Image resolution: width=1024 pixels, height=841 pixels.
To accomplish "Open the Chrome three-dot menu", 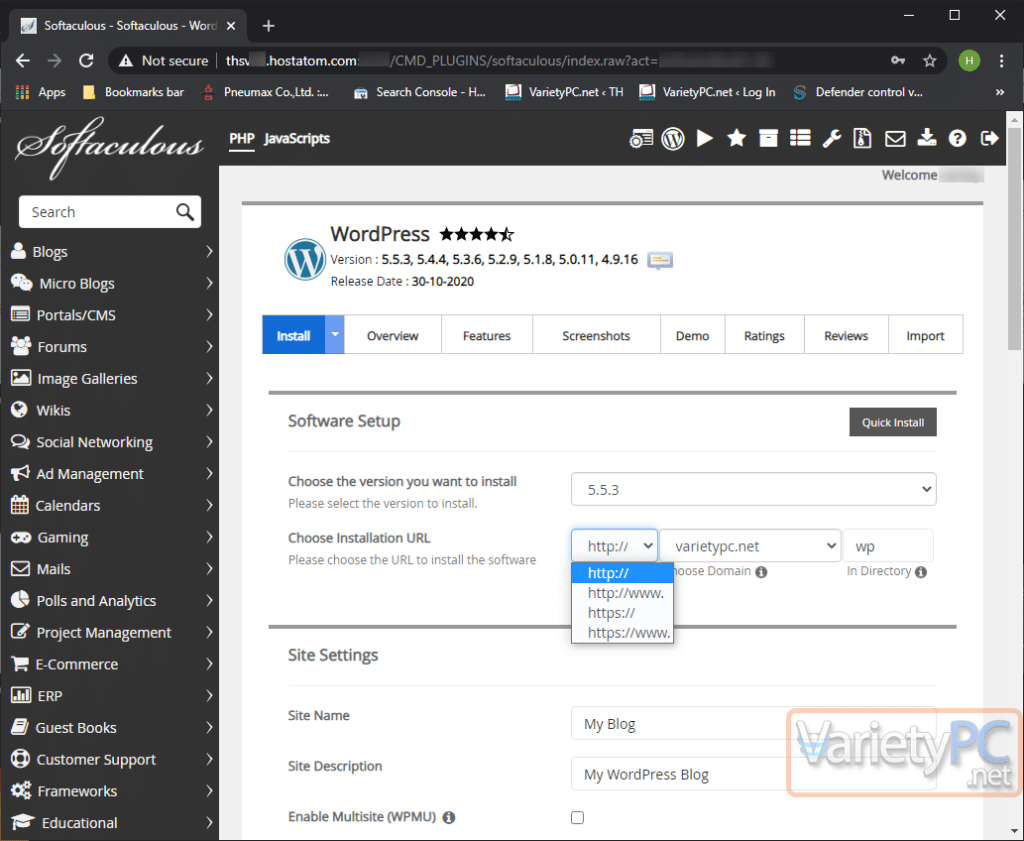I will [x=1001, y=61].
